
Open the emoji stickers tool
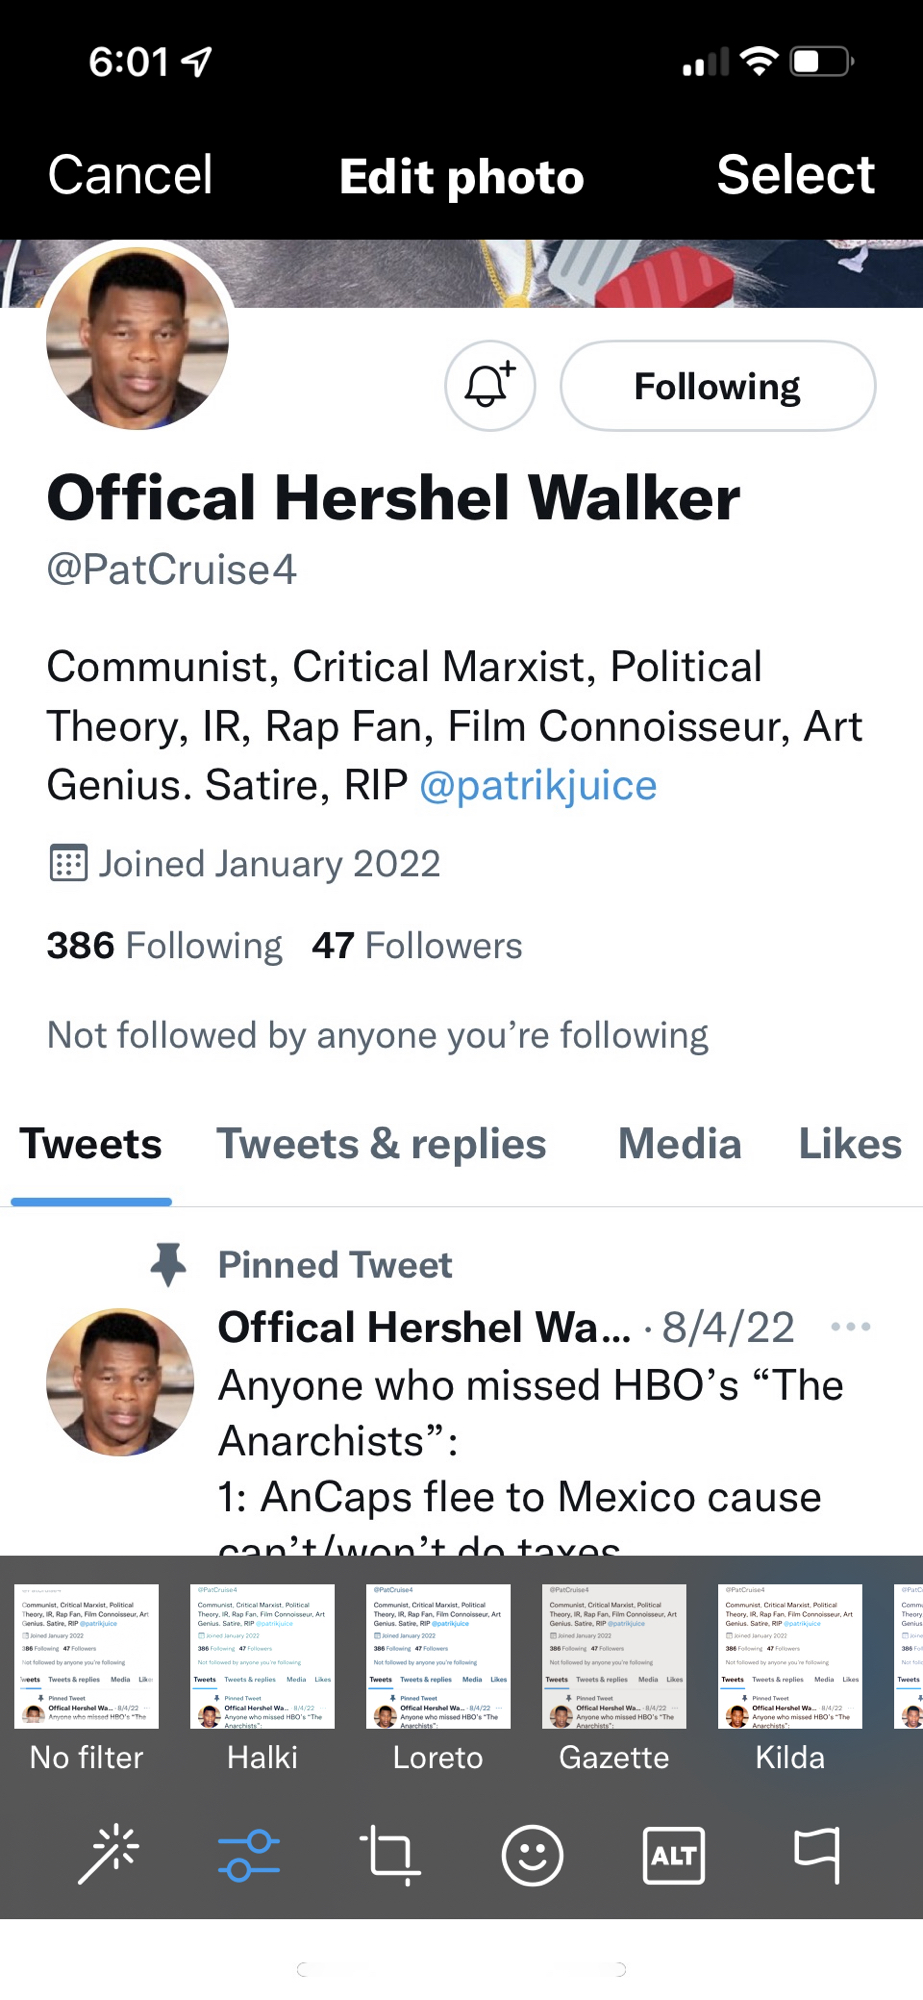[532, 1855]
